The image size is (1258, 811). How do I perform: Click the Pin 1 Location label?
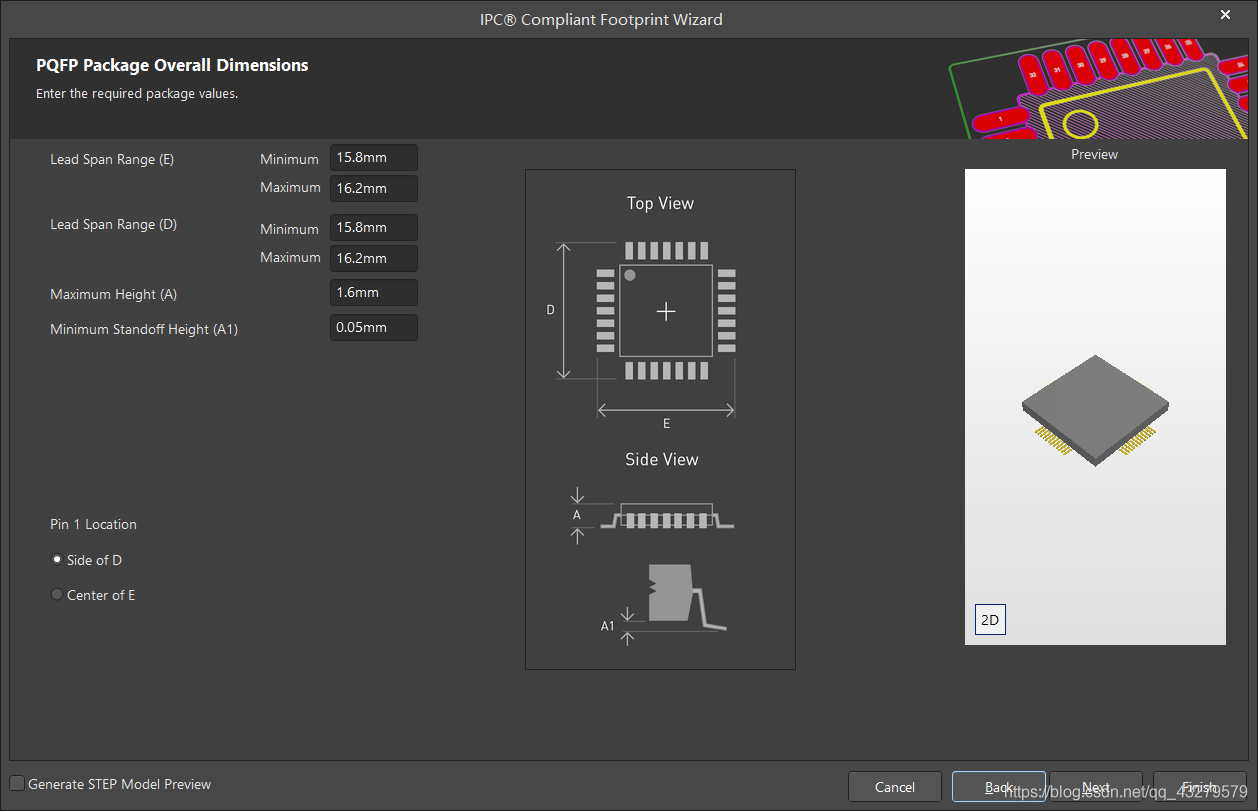tap(93, 524)
